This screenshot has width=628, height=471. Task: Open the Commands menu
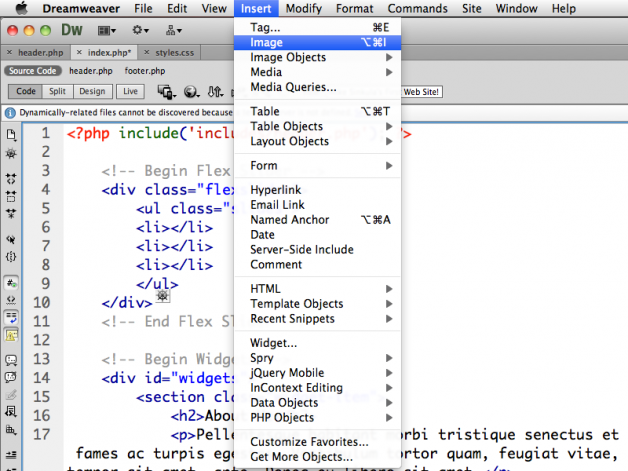click(x=417, y=8)
